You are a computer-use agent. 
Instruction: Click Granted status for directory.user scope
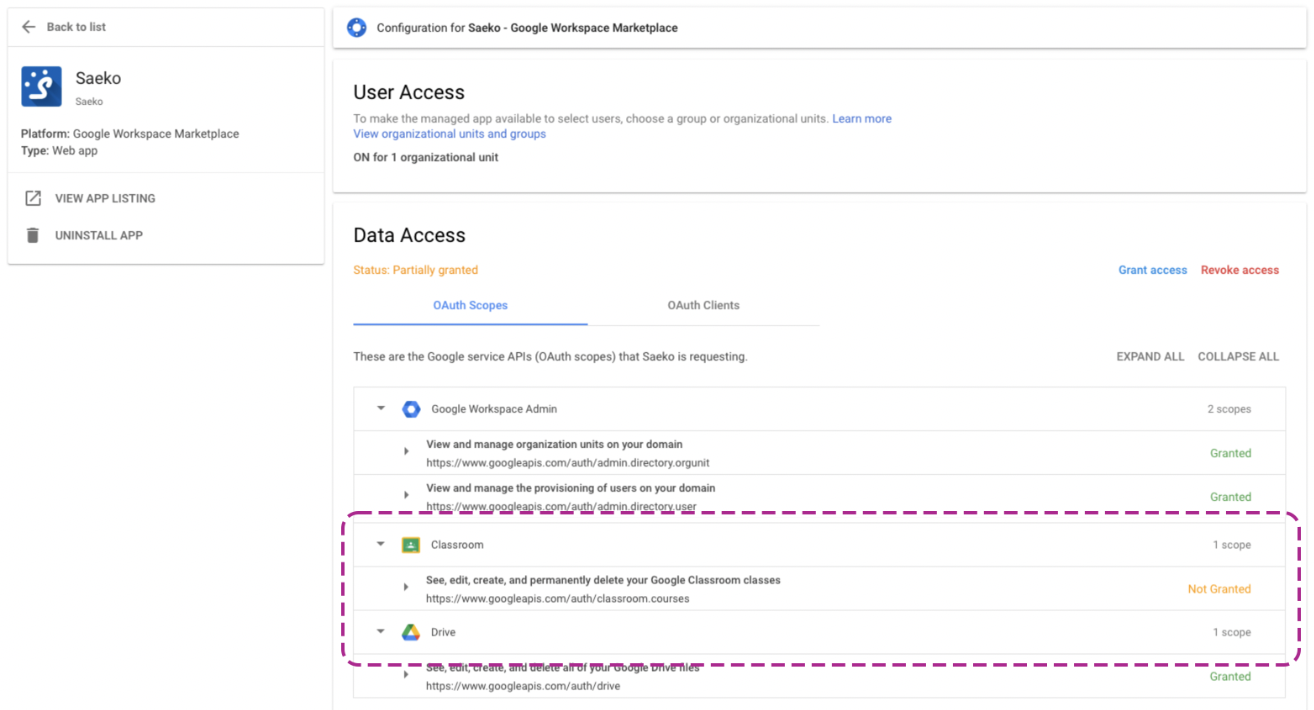[x=1230, y=497]
